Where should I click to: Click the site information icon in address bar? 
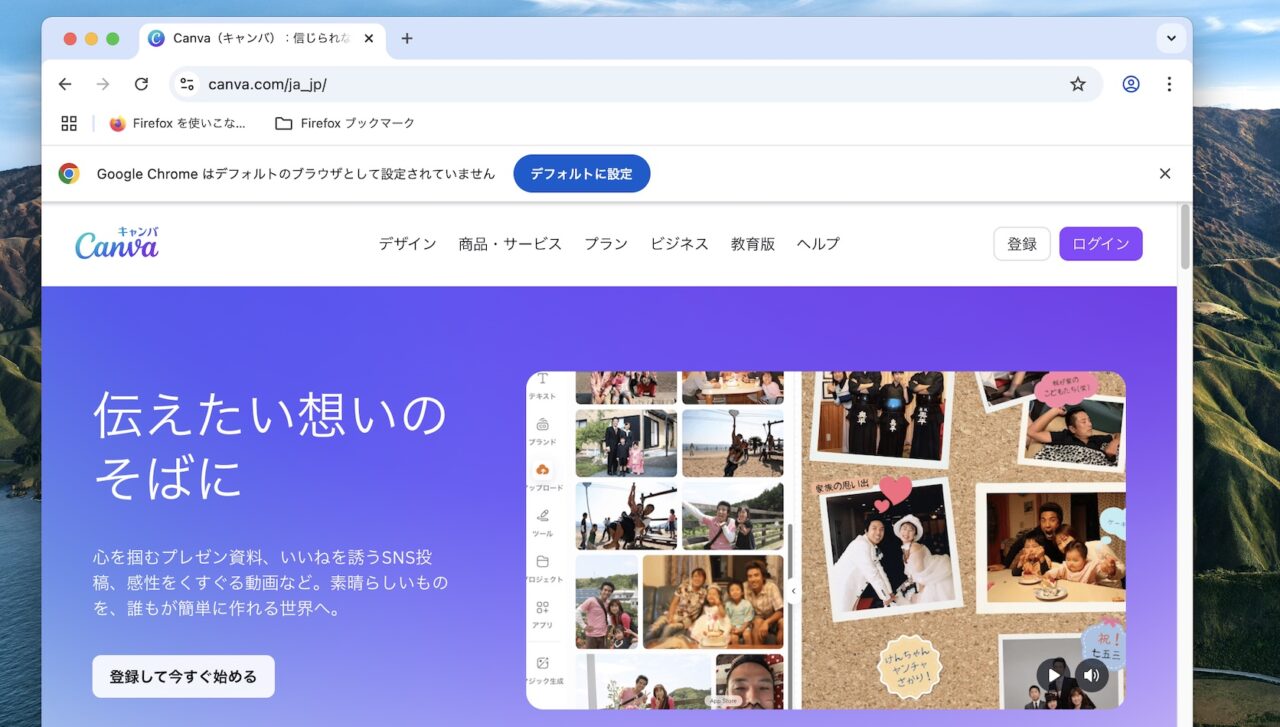pos(187,84)
